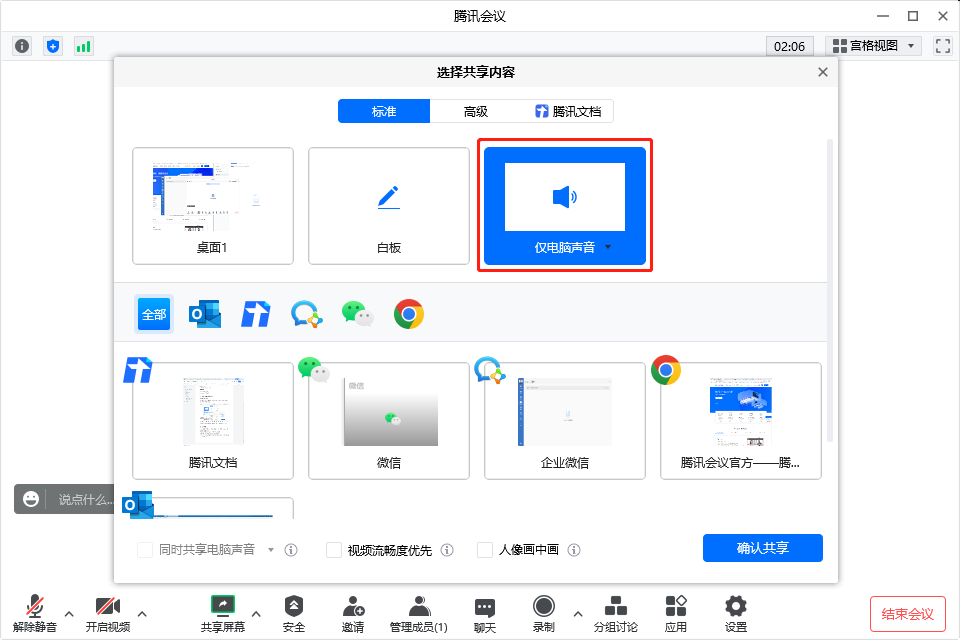This screenshot has width=960, height=640.
Task: Select the 仅电脑声音 audio-only option
Action: click(x=565, y=206)
